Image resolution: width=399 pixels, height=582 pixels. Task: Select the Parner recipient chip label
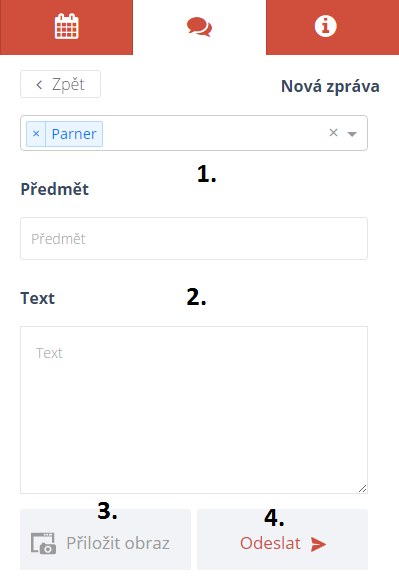tap(74, 134)
